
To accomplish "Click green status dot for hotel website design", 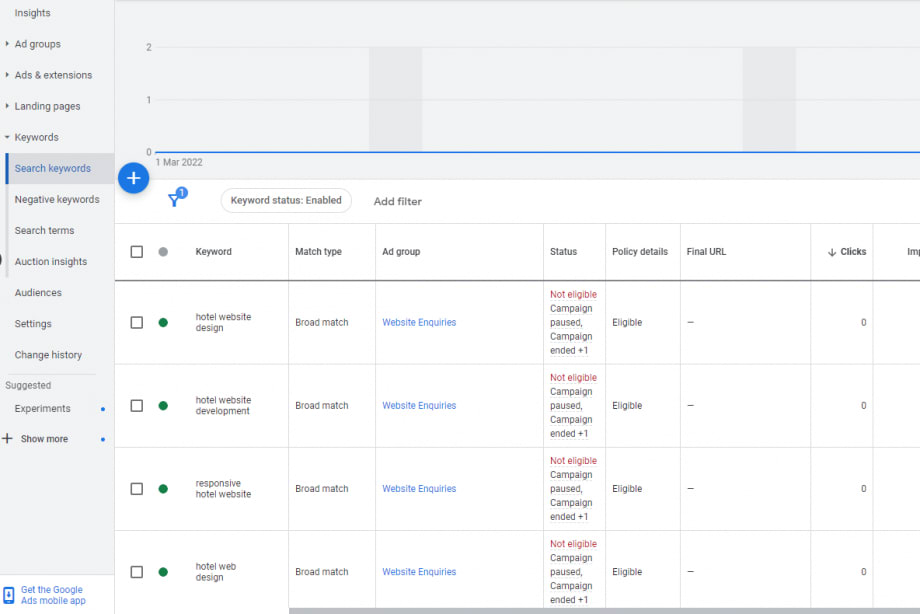I will pyautogui.click(x=163, y=323).
